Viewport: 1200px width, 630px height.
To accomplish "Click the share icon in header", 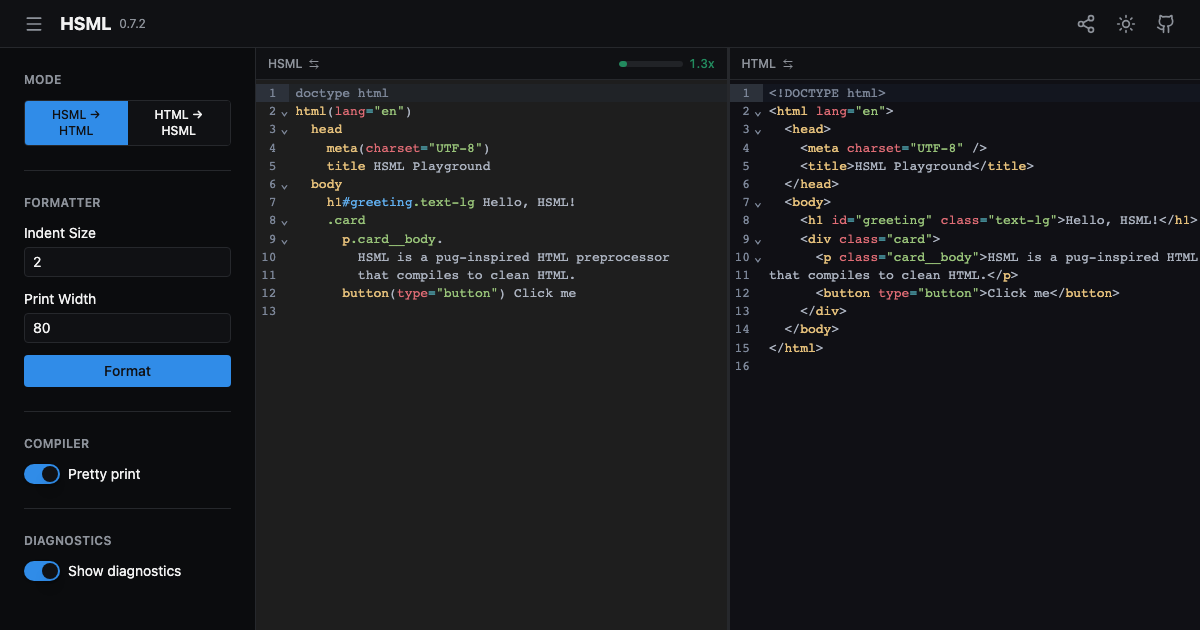I will coord(1086,24).
